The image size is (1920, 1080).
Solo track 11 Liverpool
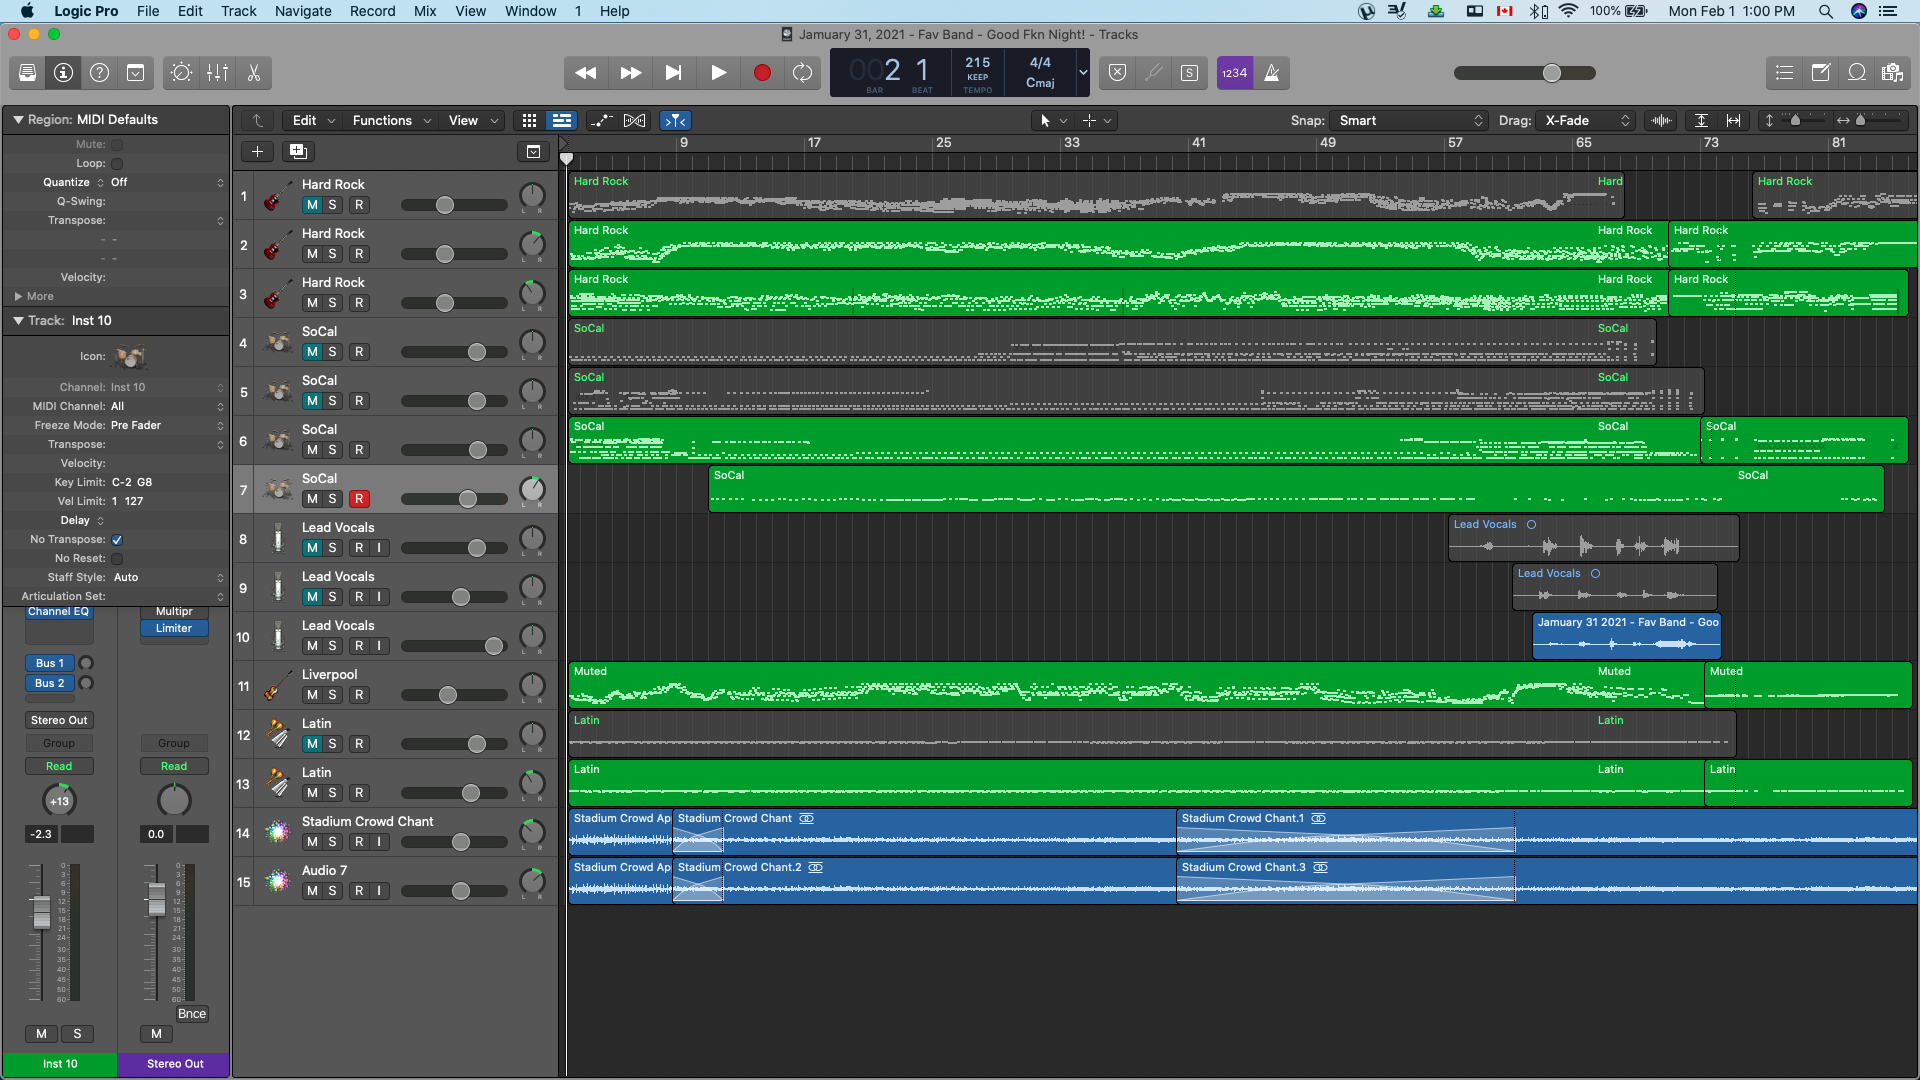click(333, 695)
